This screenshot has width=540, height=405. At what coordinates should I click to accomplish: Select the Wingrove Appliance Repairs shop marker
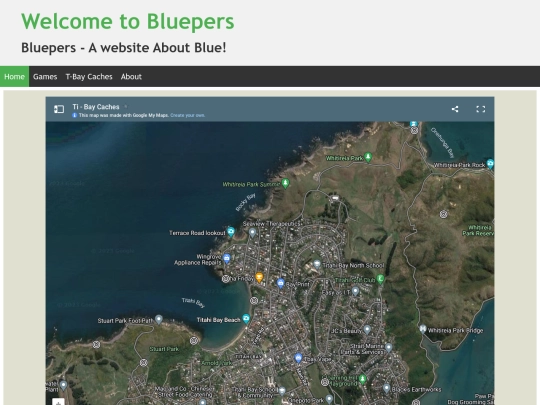click(227, 258)
